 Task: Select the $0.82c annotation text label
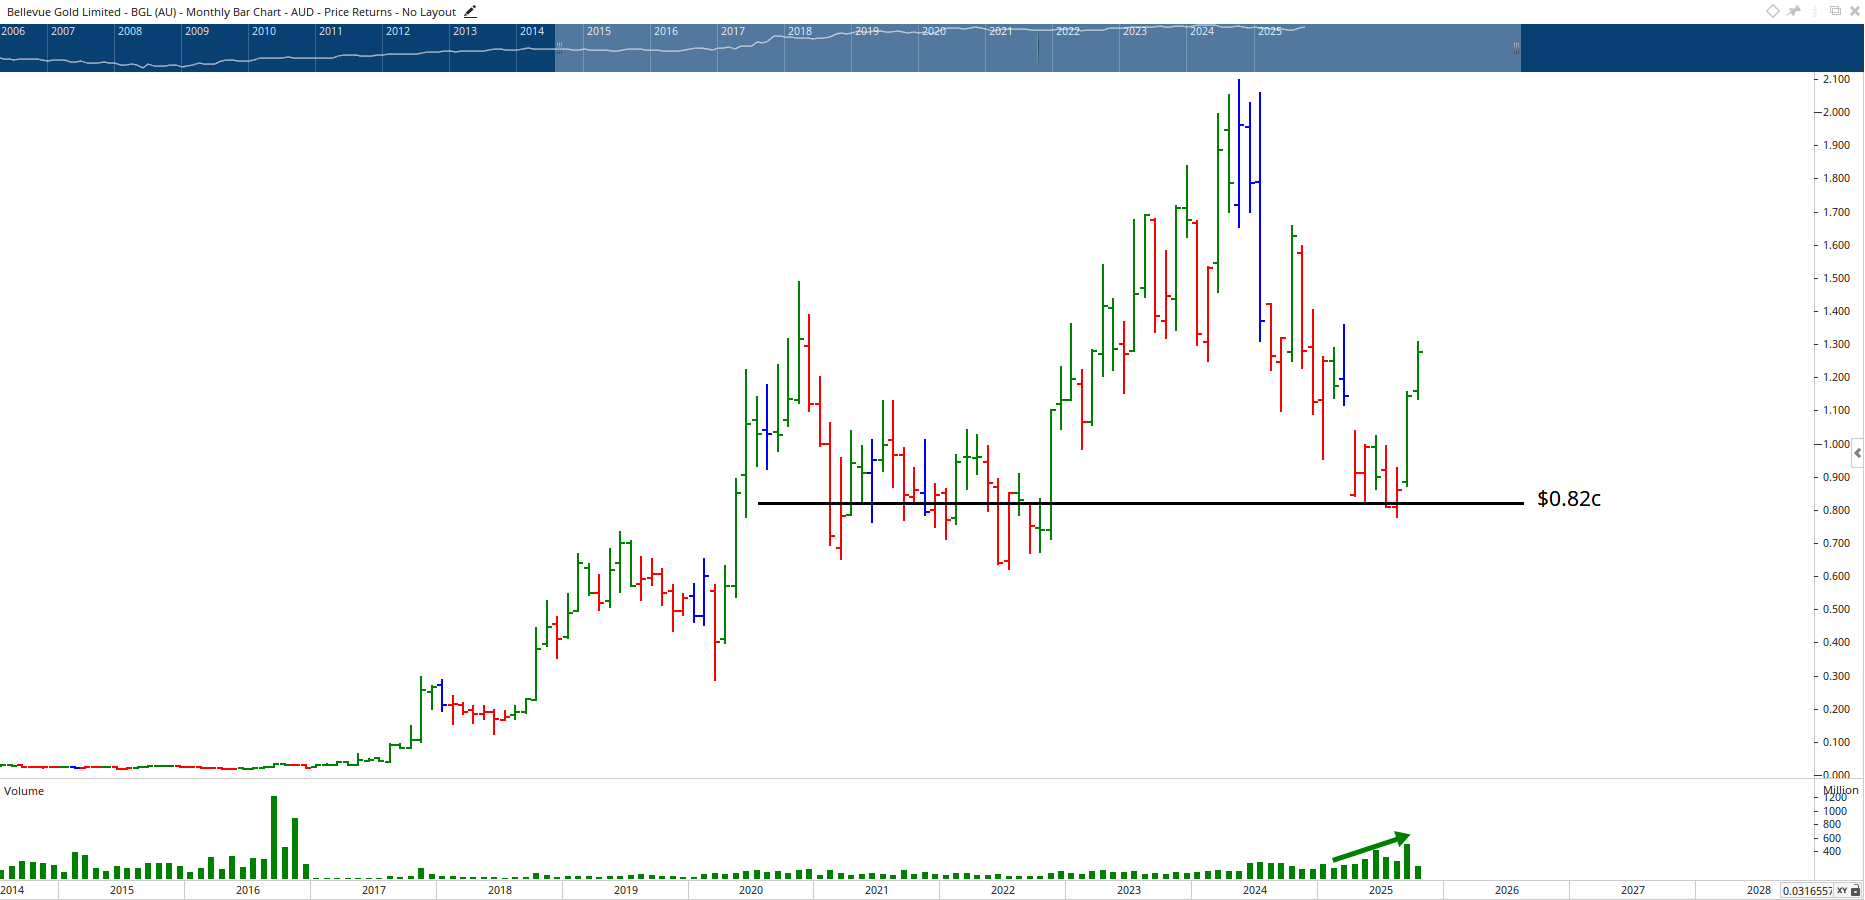coord(1568,498)
